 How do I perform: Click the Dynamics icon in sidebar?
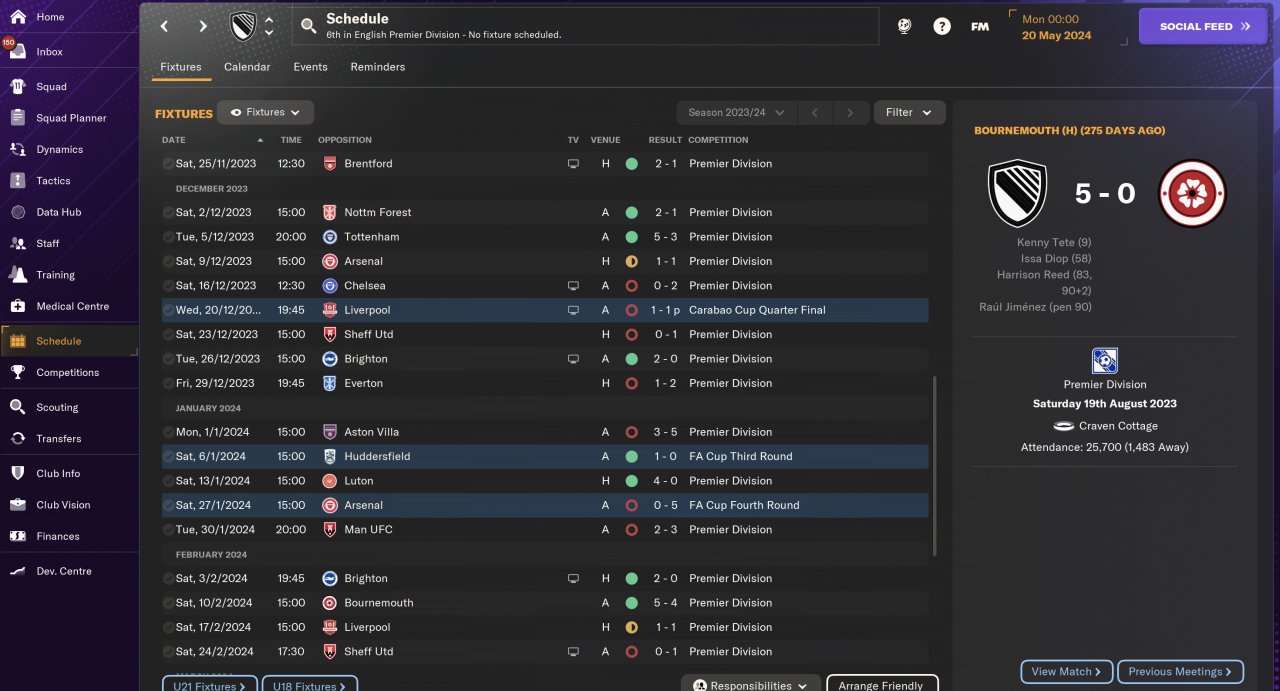[x=17, y=149]
